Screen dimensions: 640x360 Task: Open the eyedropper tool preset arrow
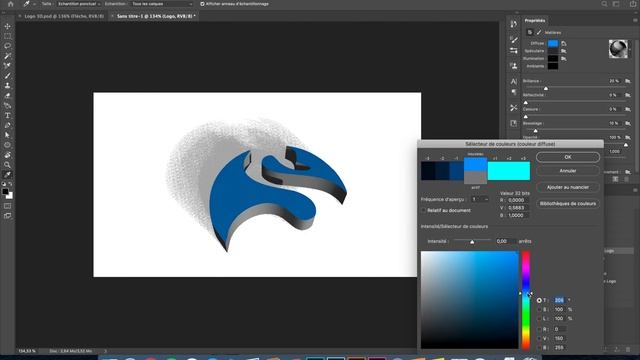pos(34,4)
